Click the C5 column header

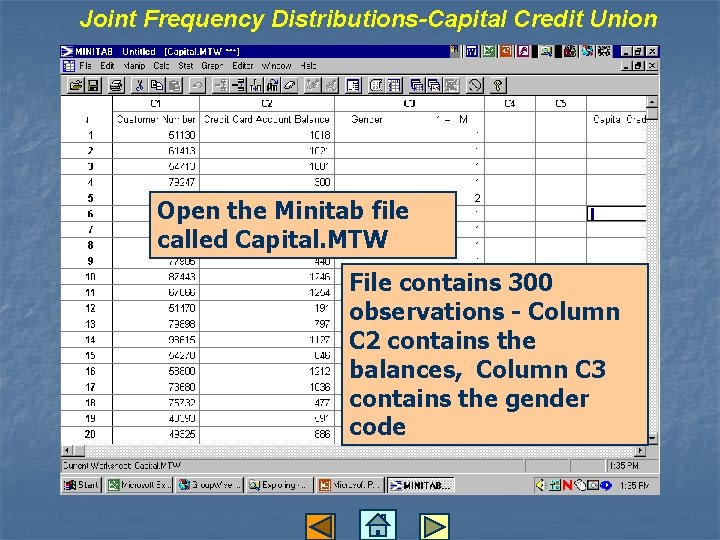(561, 103)
